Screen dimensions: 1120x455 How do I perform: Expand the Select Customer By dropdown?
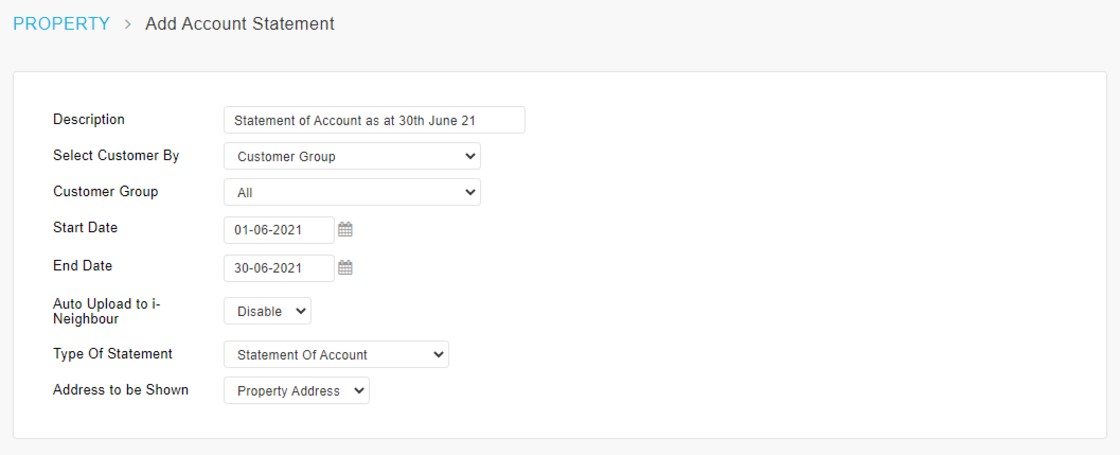(x=352, y=156)
